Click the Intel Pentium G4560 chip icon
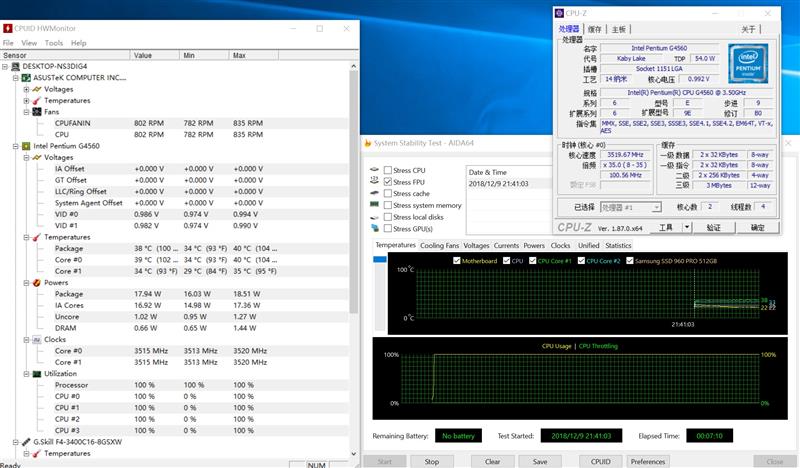The image size is (800, 468). pos(27,146)
